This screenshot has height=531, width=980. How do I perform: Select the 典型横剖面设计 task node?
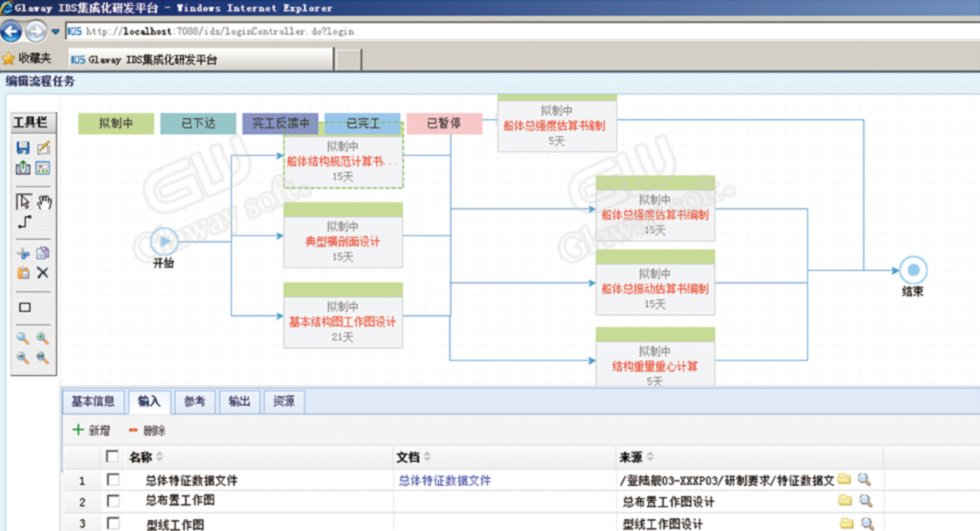click(343, 235)
